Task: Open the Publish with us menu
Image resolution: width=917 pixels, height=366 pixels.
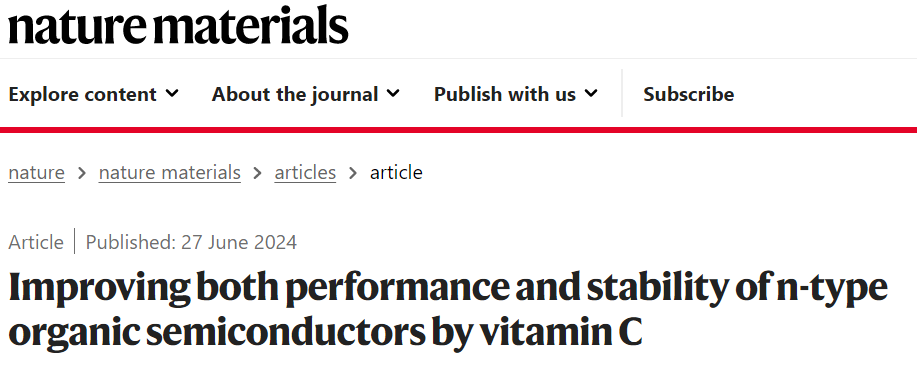Action: [x=516, y=94]
